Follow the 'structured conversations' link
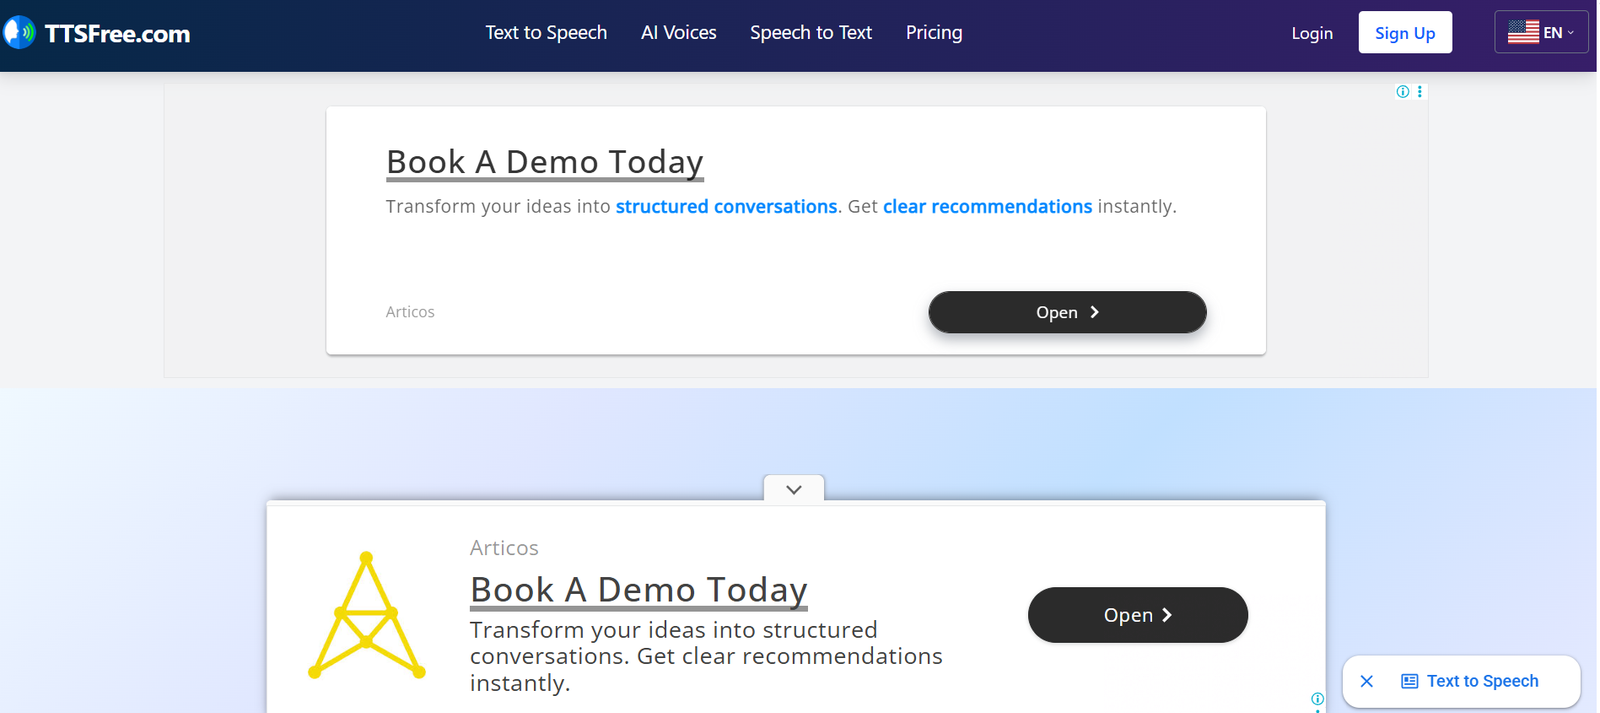 pyautogui.click(x=726, y=206)
